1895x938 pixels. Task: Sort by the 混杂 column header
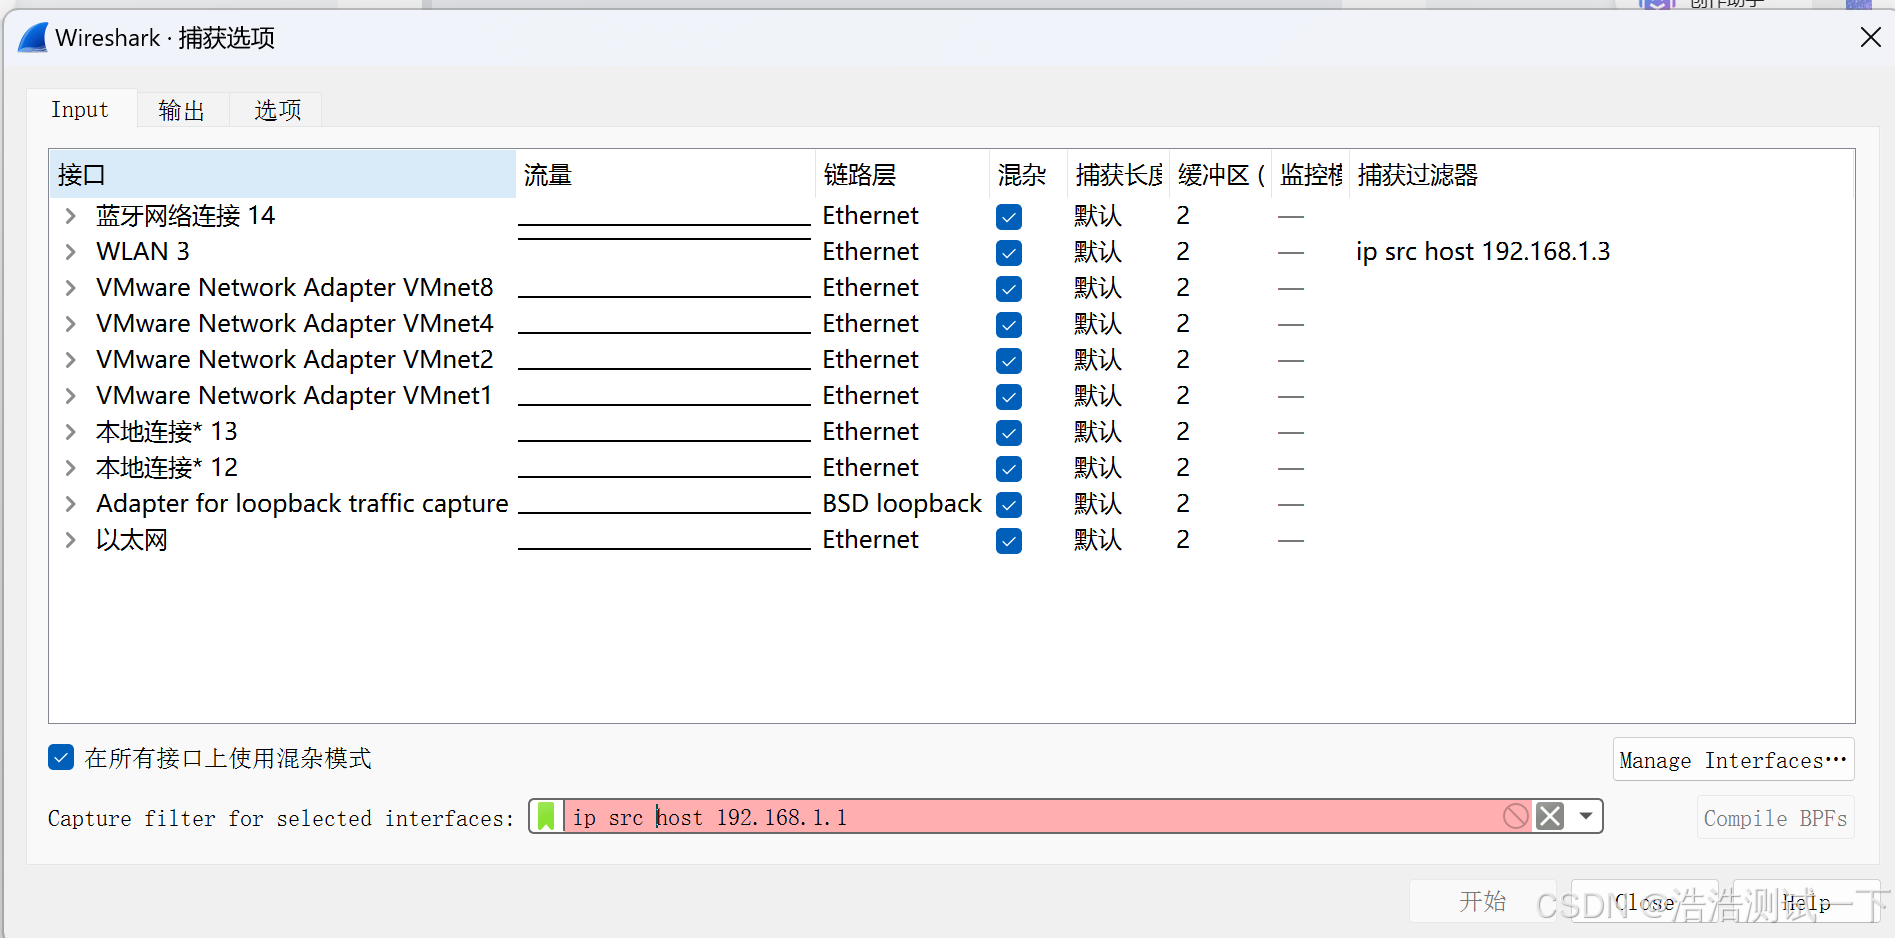pyautogui.click(x=1028, y=175)
